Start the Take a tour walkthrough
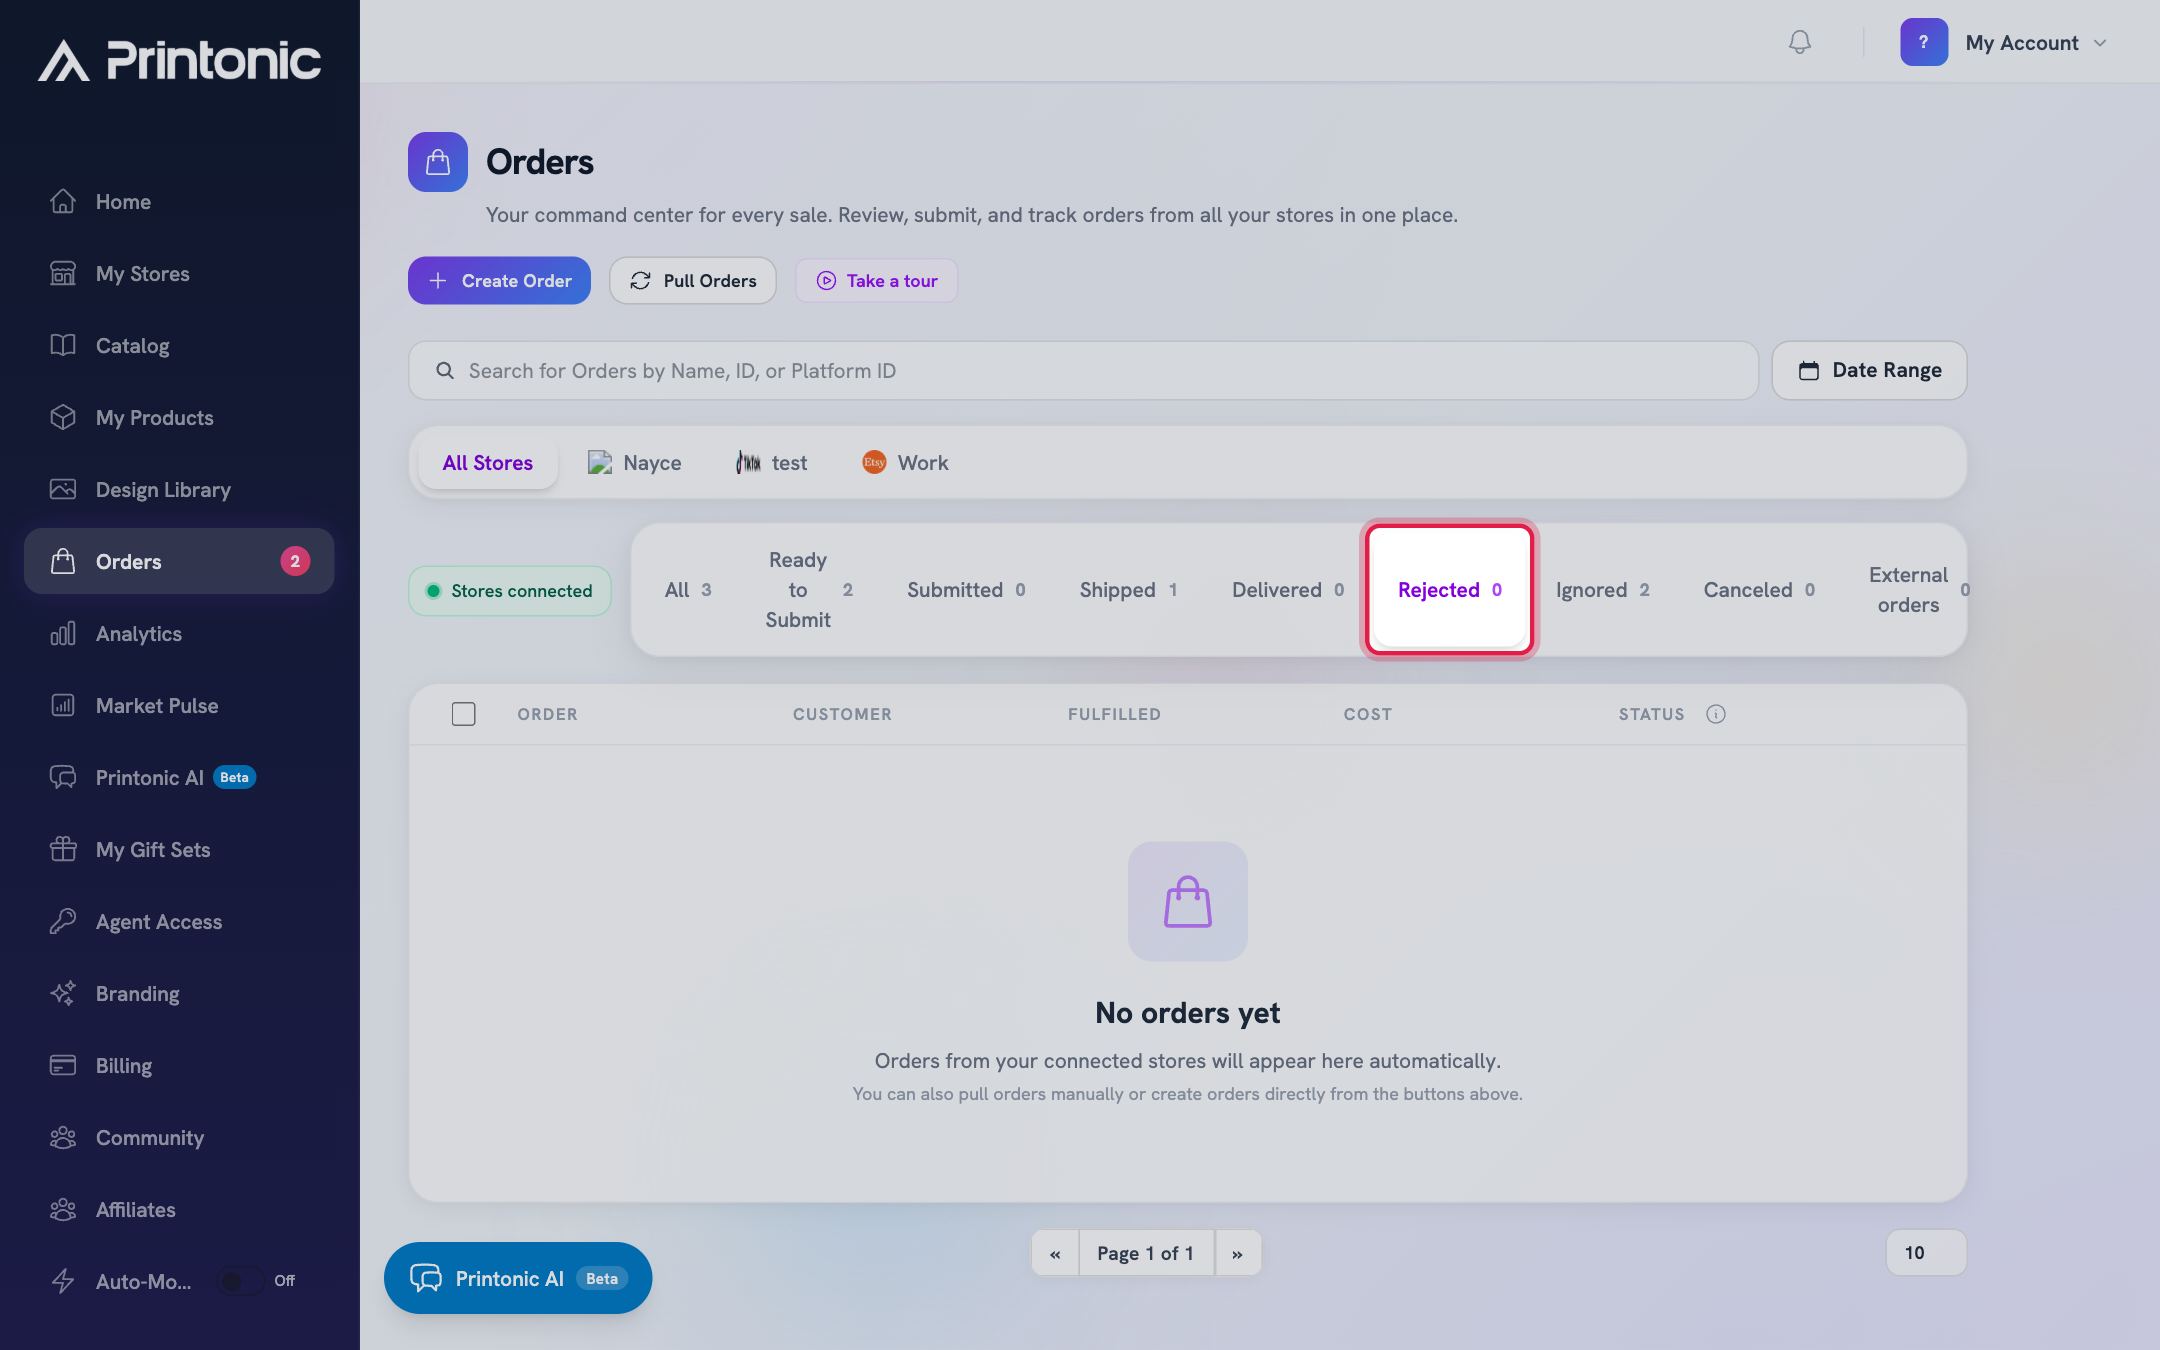 pyautogui.click(x=876, y=281)
